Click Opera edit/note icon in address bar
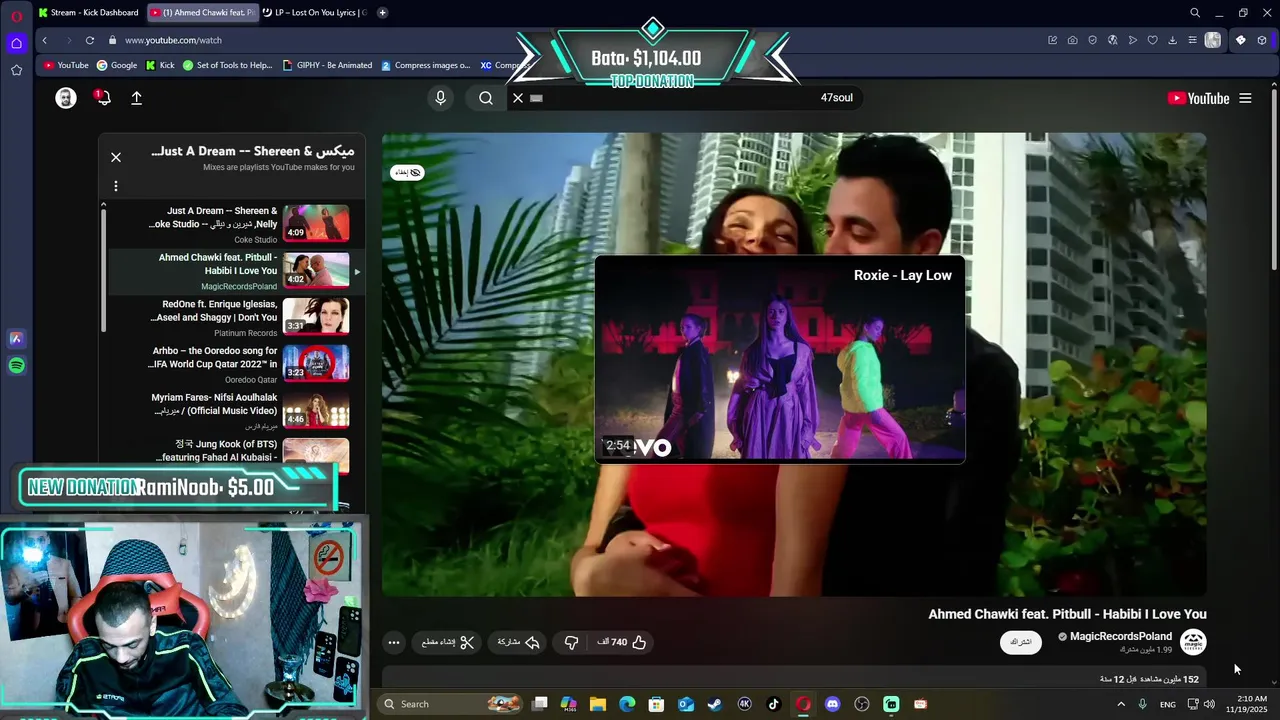This screenshot has width=1280, height=720. coord(1052,40)
